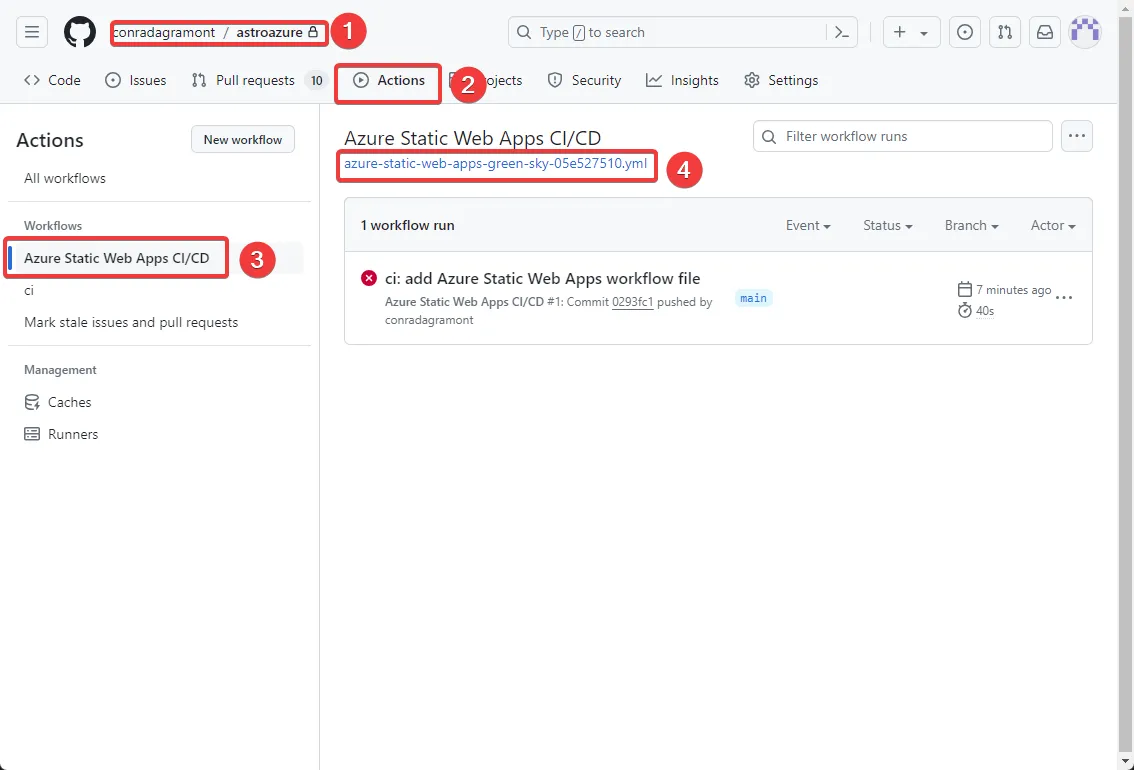Viewport: 1134px width, 770px height.
Task: Switch to the Pull requests tab
Action: 255,80
